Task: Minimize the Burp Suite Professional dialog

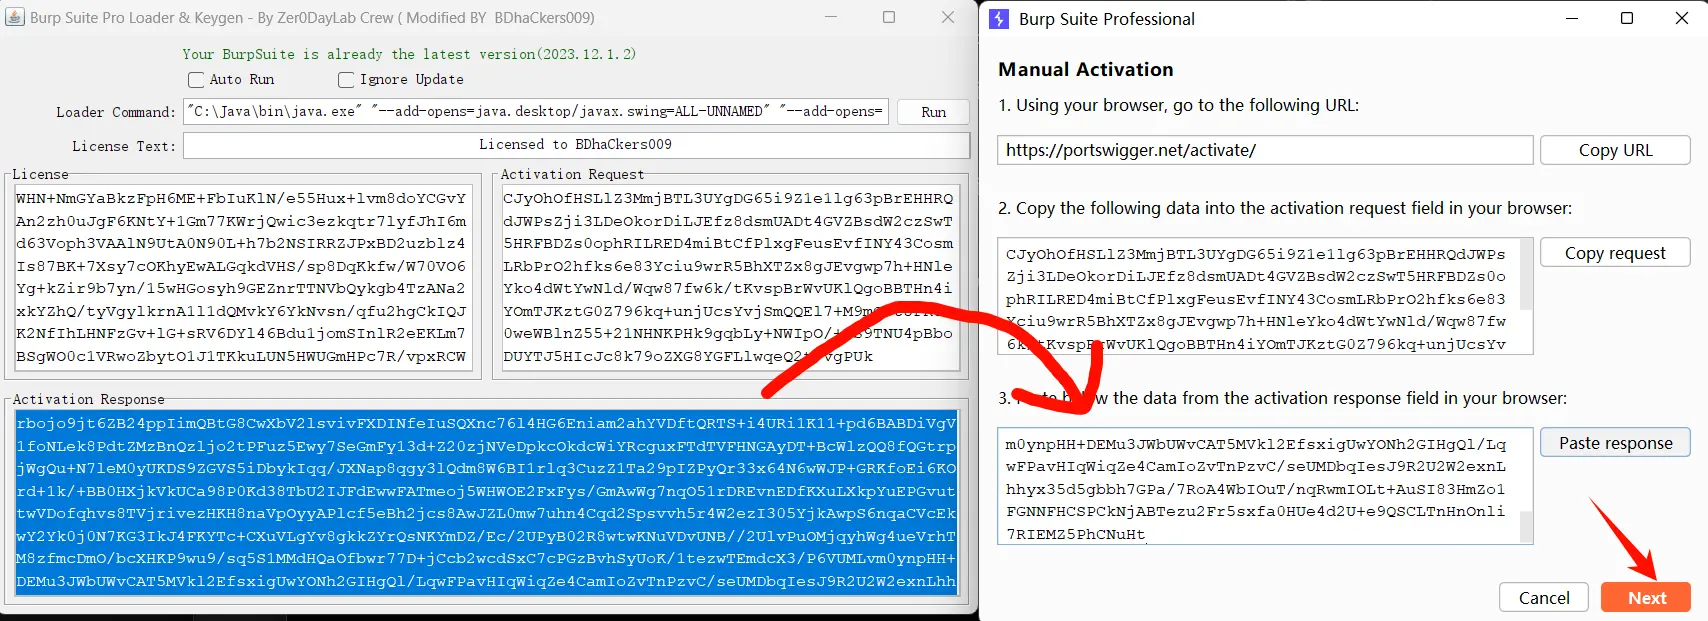Action: (x=1571, y=19)
